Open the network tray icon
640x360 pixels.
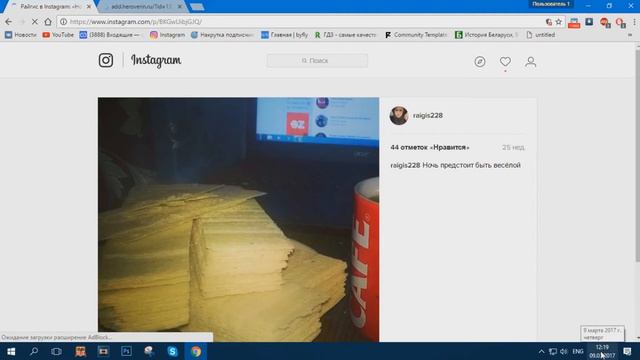tap(553, 351)
